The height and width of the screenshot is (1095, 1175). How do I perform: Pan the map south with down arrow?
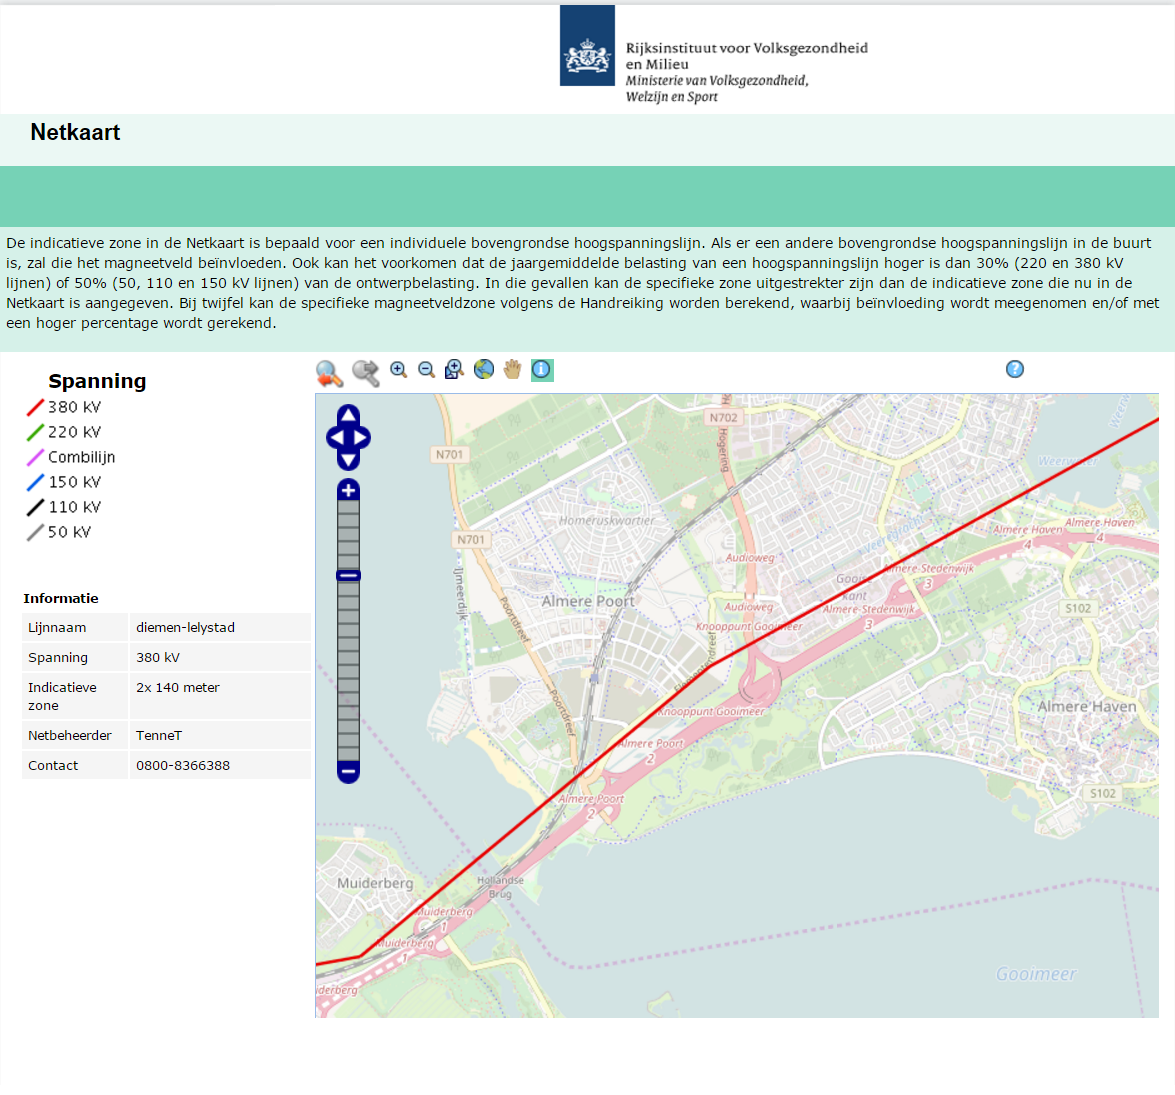(348, 460)
